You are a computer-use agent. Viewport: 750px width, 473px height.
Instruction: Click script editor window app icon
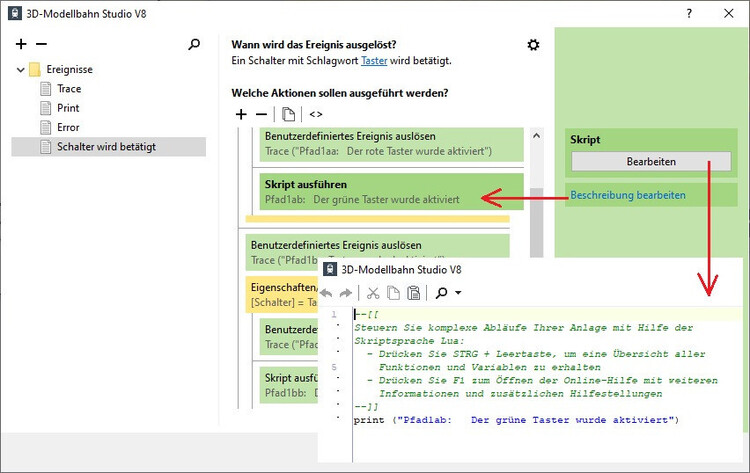tap(330, 269)
